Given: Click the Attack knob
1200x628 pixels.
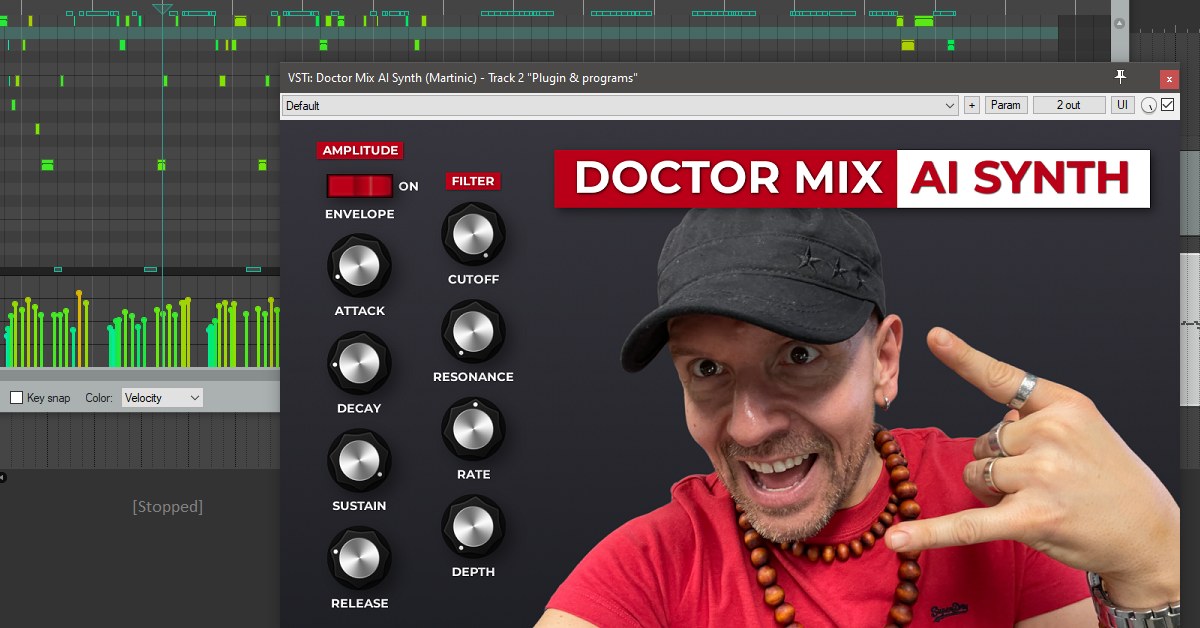Looking at the screenshot, I should pyautogui.click(x=359, y=265).
